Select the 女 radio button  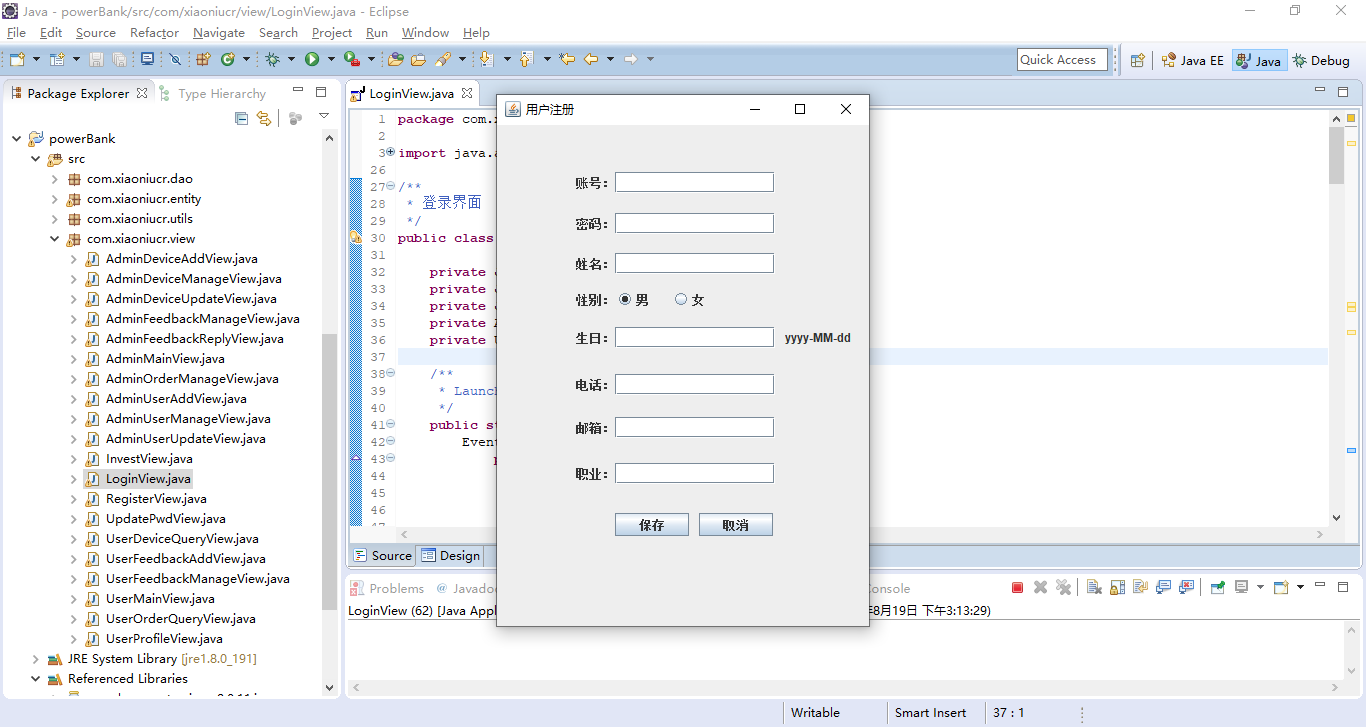pos(681,299)
